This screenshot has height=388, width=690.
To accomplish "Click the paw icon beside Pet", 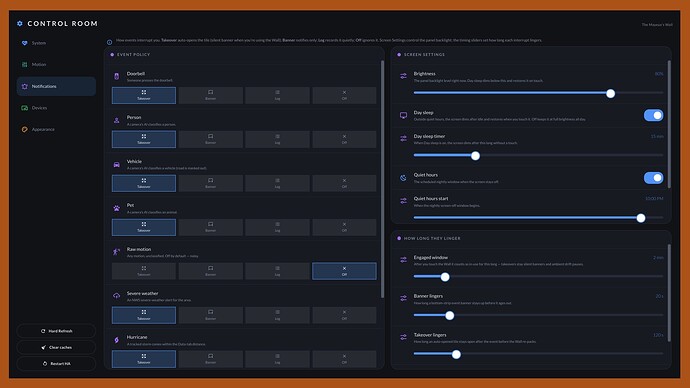I will tap(117, 208).
